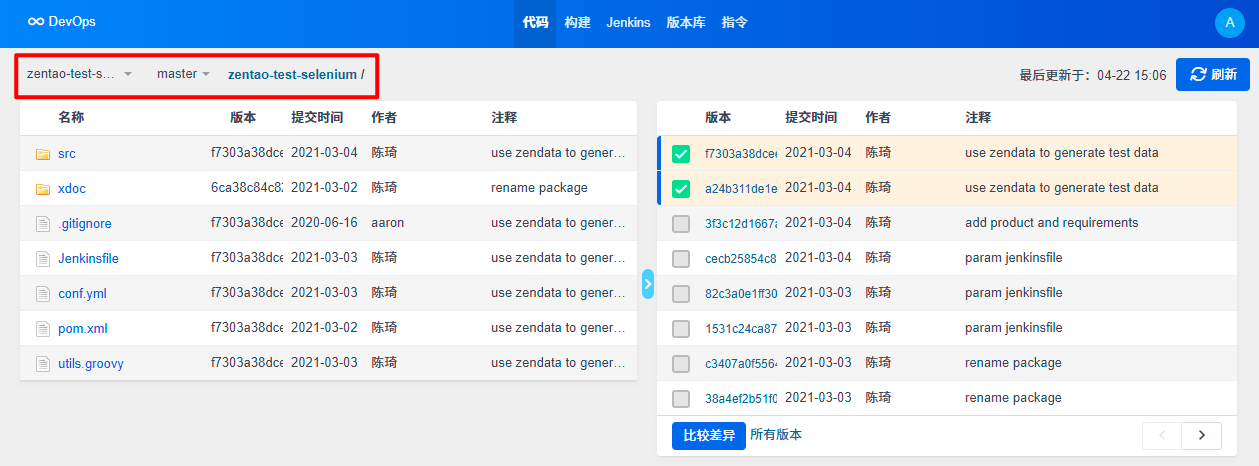Check the commit cecb25854c8 checkbox
1259x466 pixels.
pyautogui.click(x=681, y=259)
